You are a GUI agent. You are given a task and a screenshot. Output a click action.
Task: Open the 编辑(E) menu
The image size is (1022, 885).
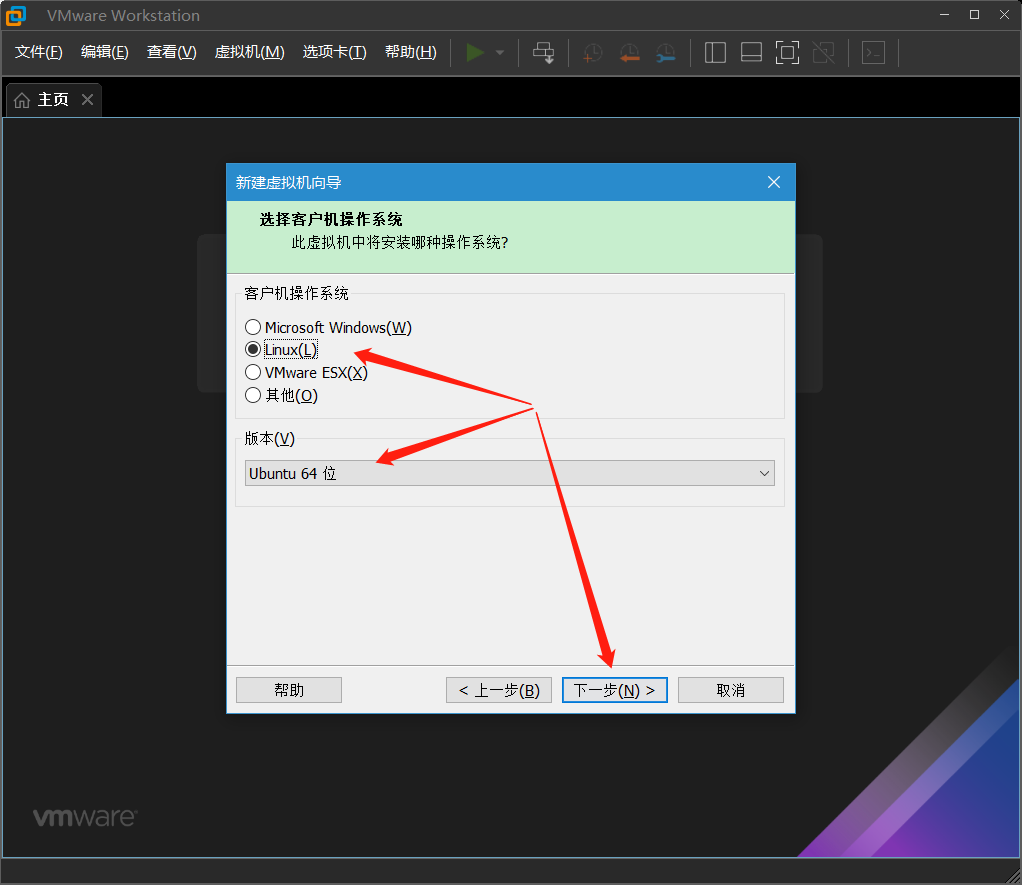click(104, 52)
